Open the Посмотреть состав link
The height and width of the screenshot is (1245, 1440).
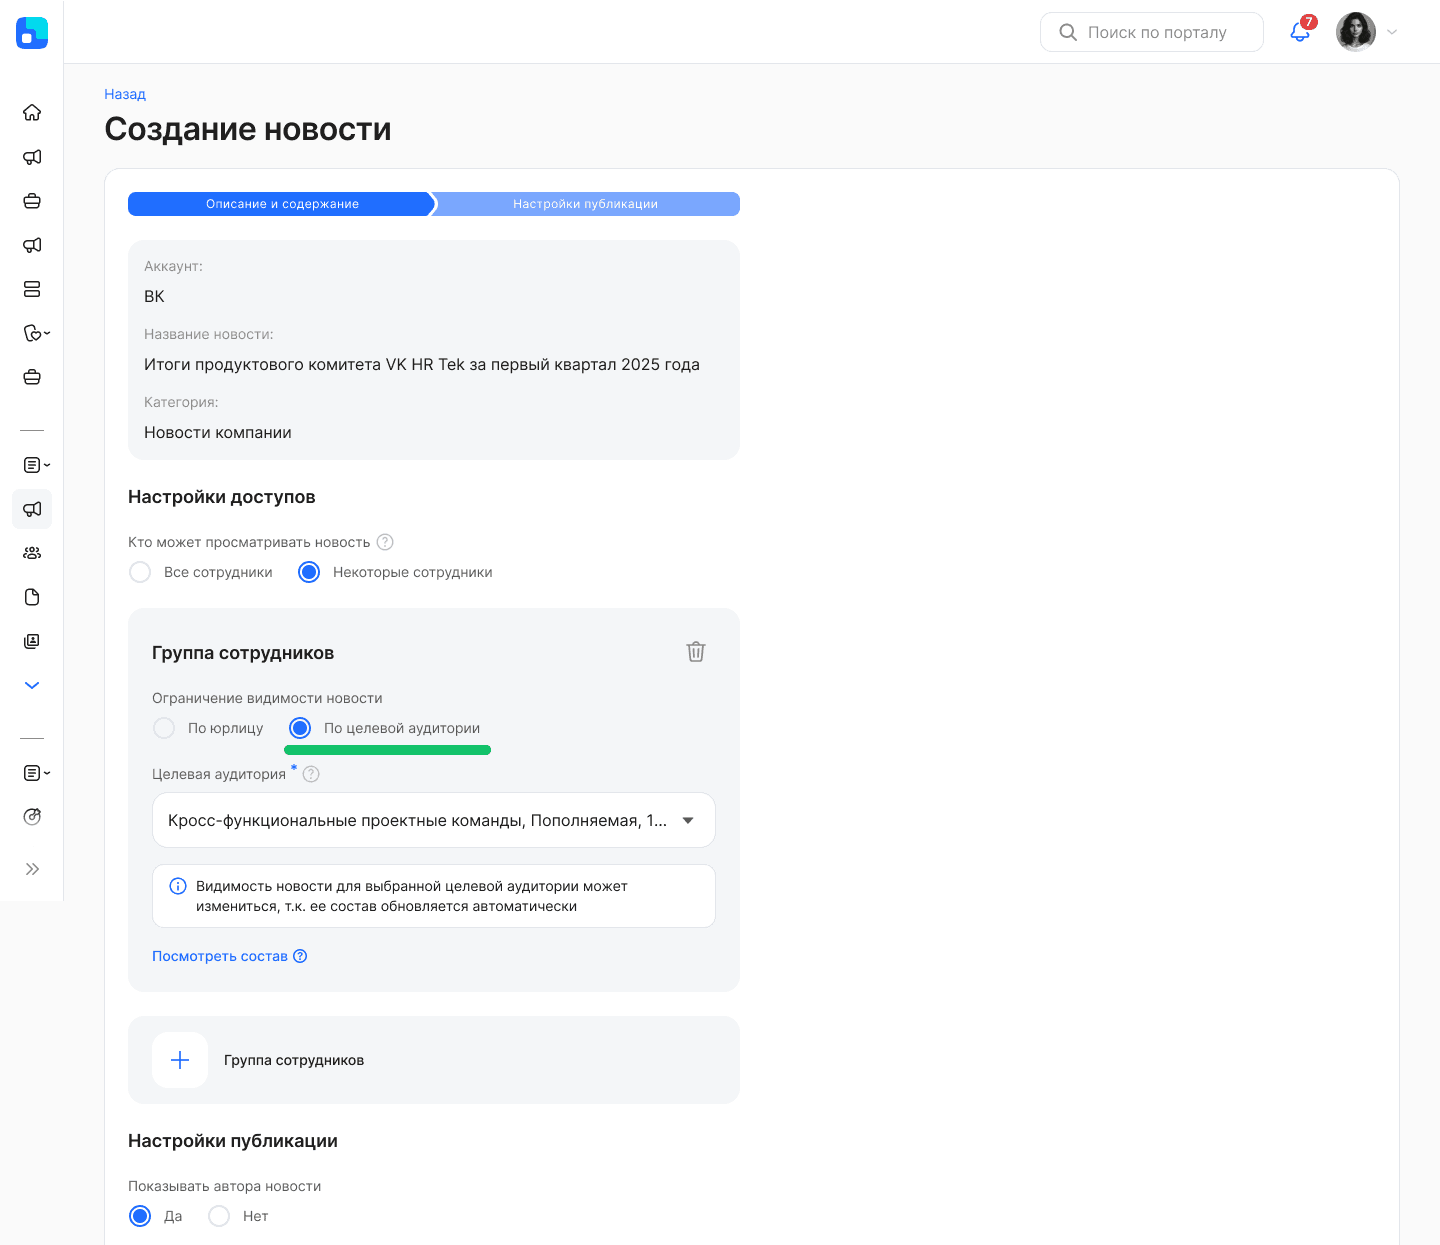[x=229, y=956]
